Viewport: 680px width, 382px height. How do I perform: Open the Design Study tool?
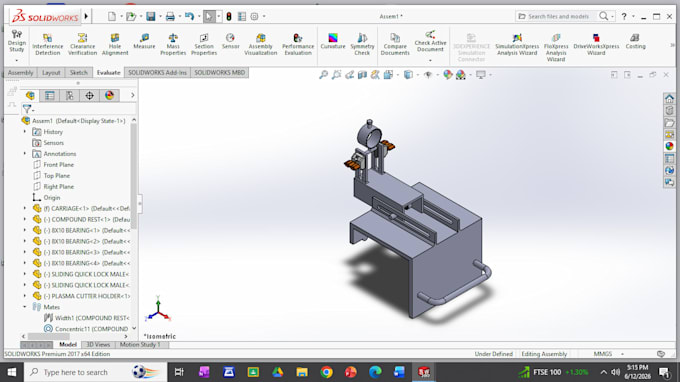coord(16,42)
